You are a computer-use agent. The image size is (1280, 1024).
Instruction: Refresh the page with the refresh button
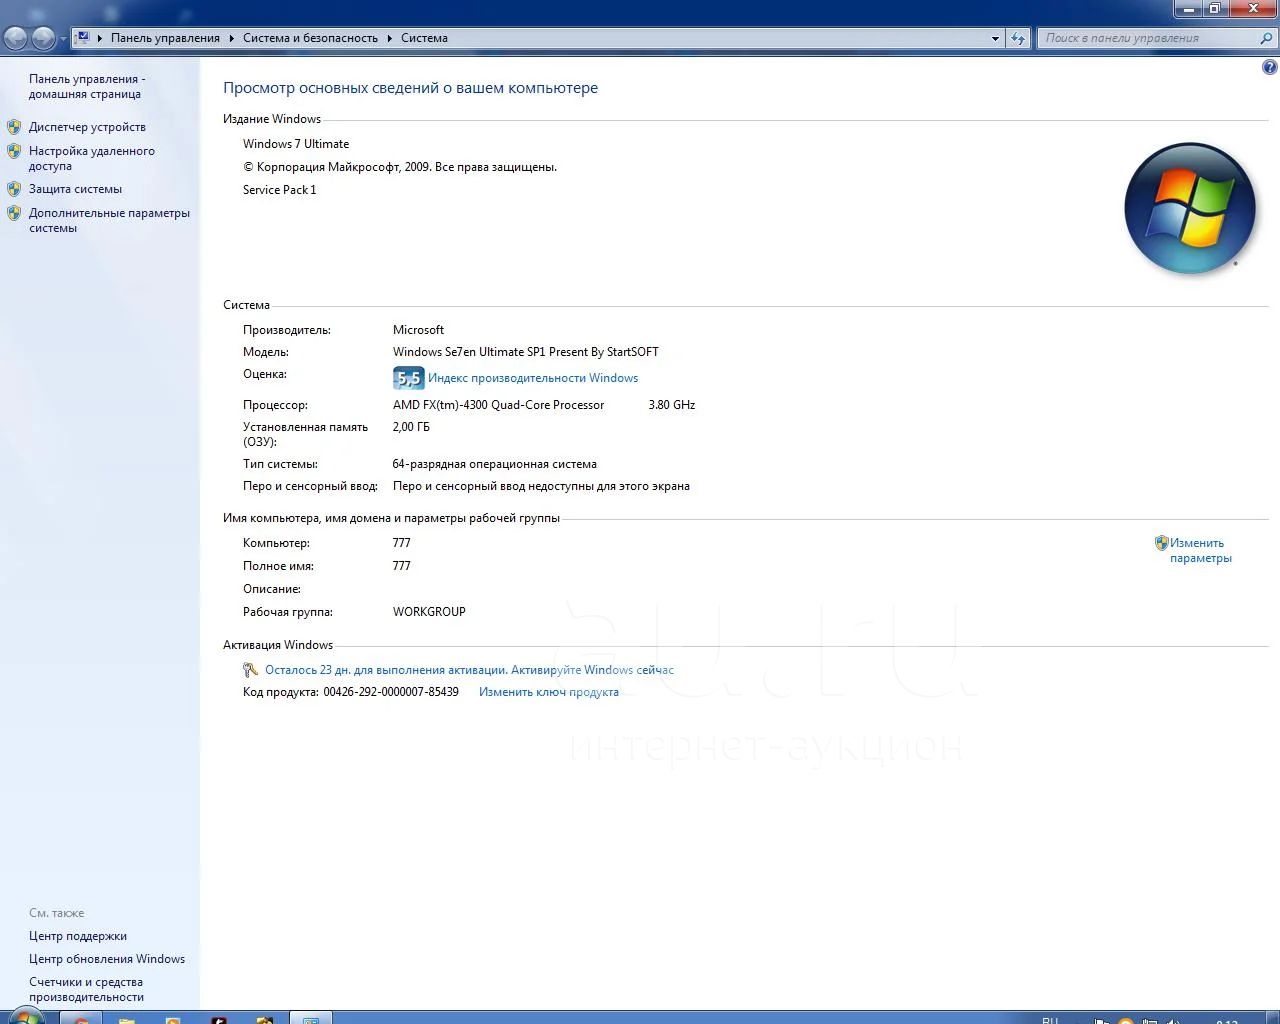click(x=1018, y=38)
